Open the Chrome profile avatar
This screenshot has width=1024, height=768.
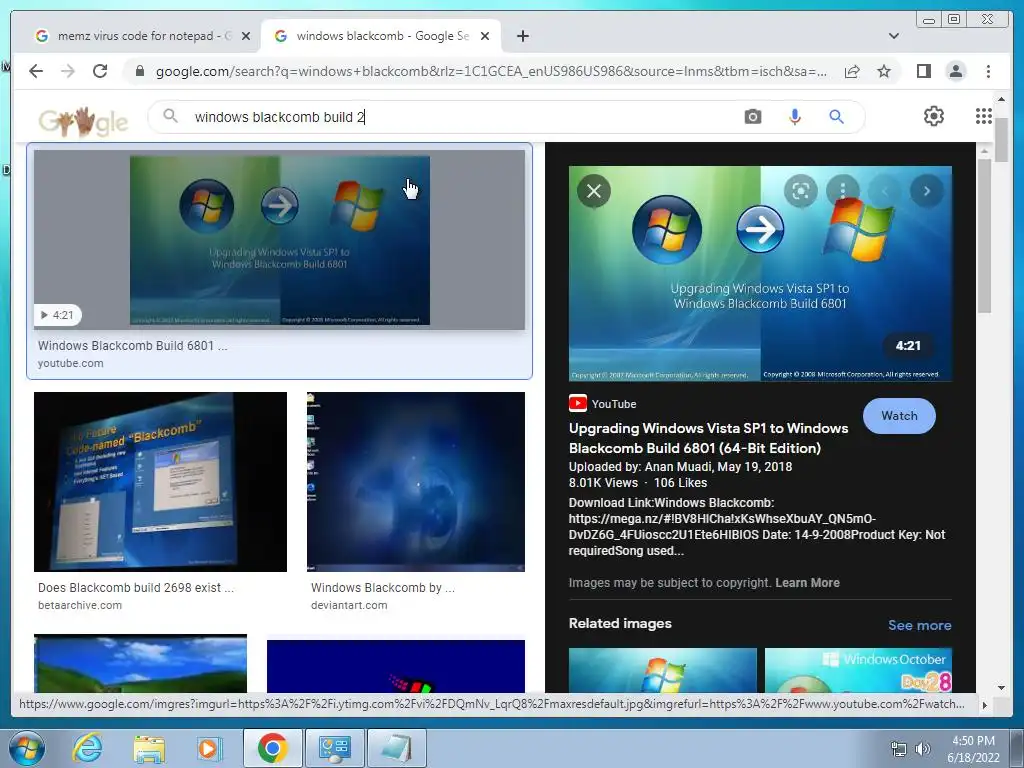coord(955,71)
